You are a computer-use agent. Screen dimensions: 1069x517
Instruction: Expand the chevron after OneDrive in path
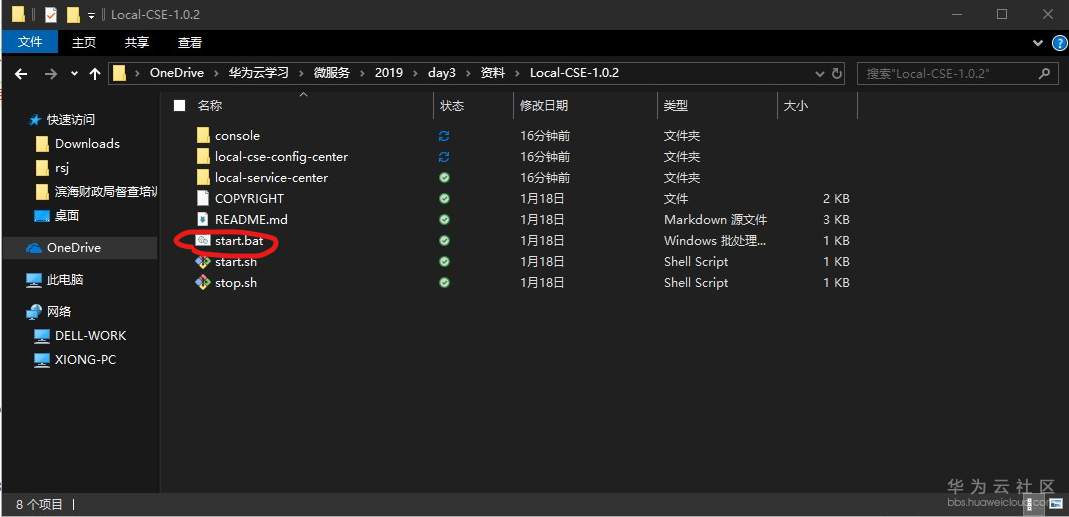click(216, 73)
